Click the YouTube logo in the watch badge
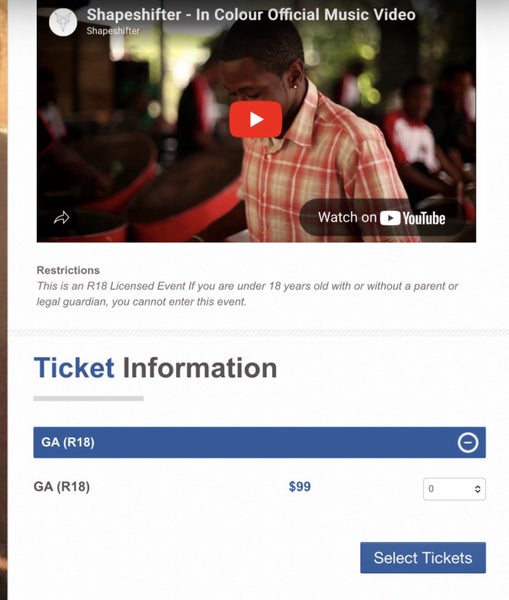The image size is (509, 600). [413, 218]
